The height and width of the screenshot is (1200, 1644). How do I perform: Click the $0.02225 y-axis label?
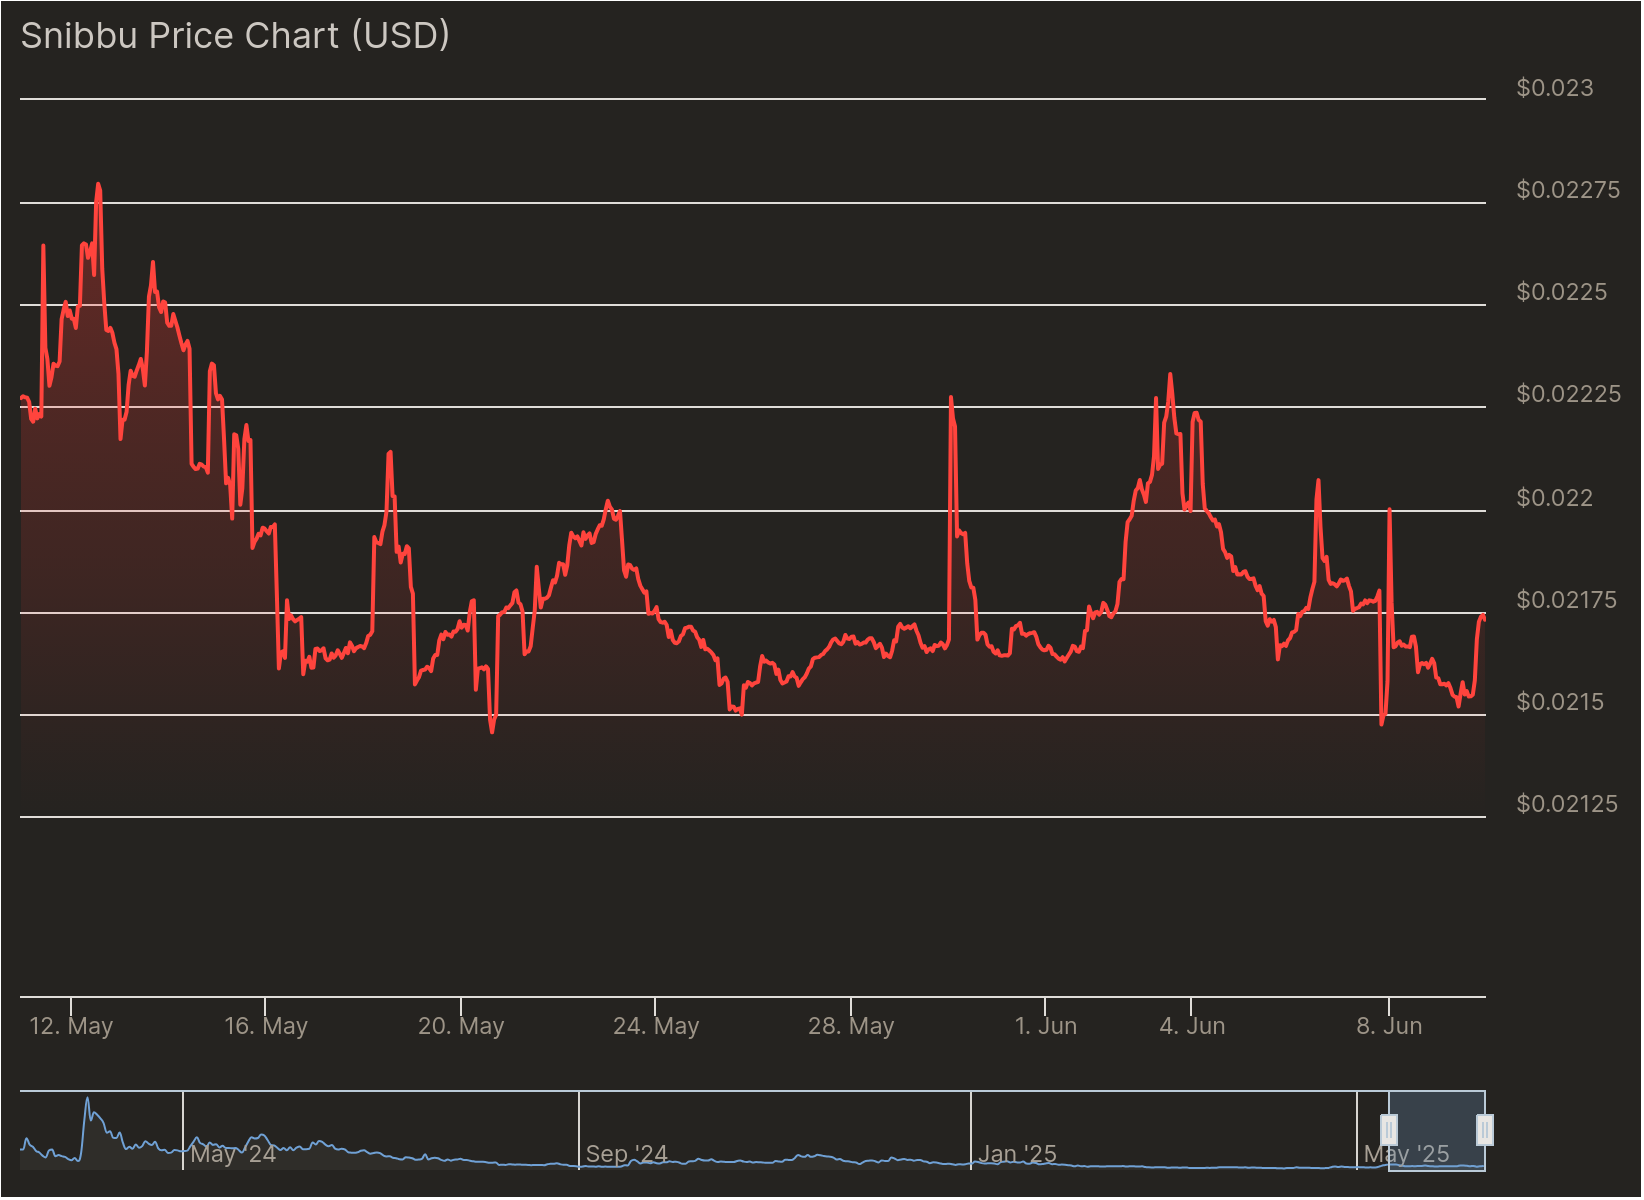pos(1568,395)
